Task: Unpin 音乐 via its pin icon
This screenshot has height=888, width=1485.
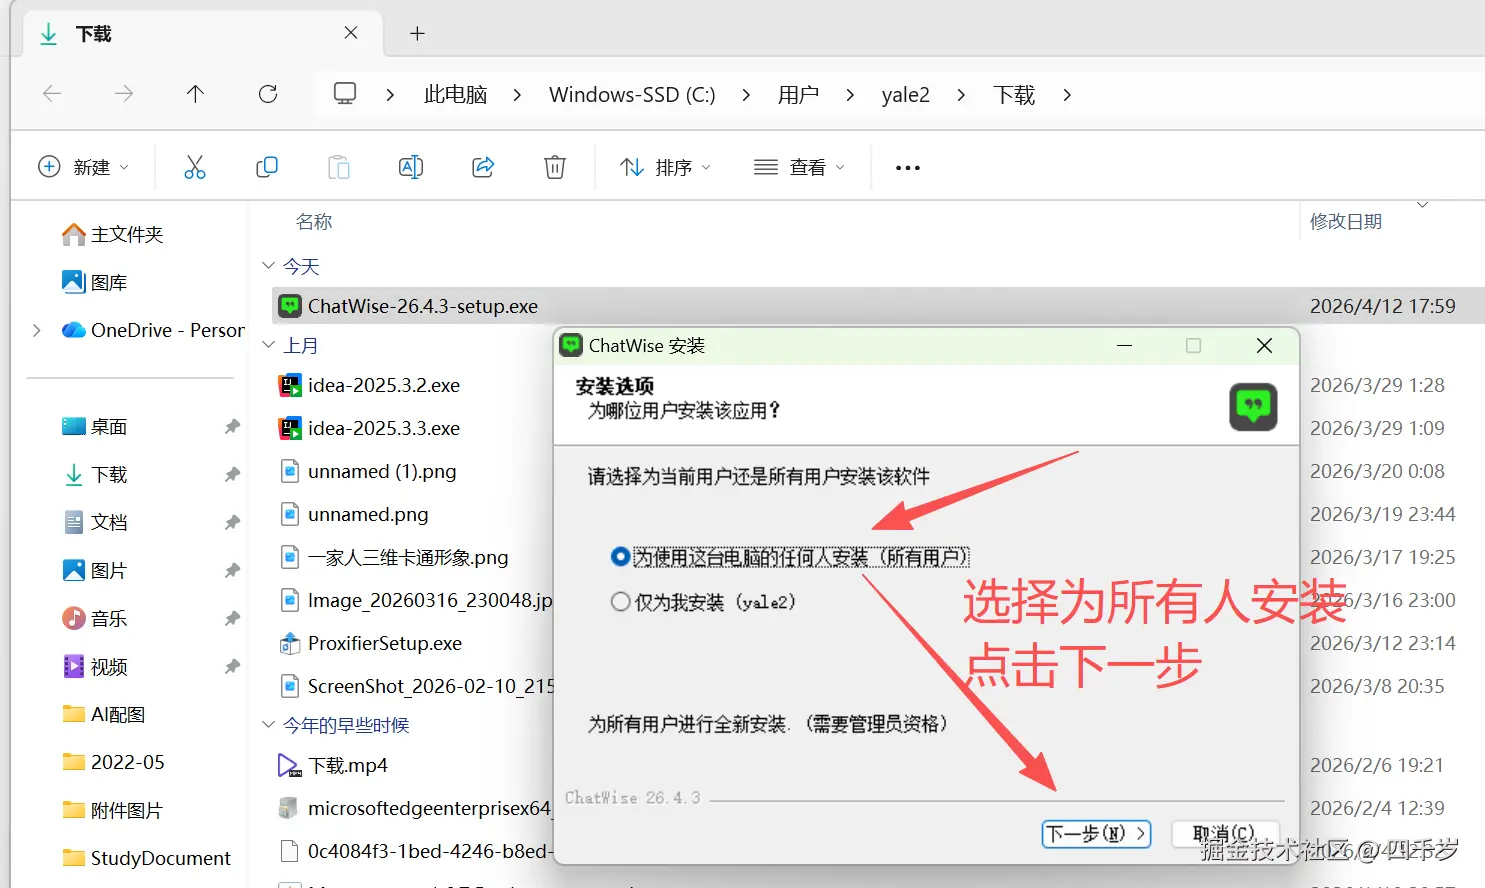Action: [232, 618]
